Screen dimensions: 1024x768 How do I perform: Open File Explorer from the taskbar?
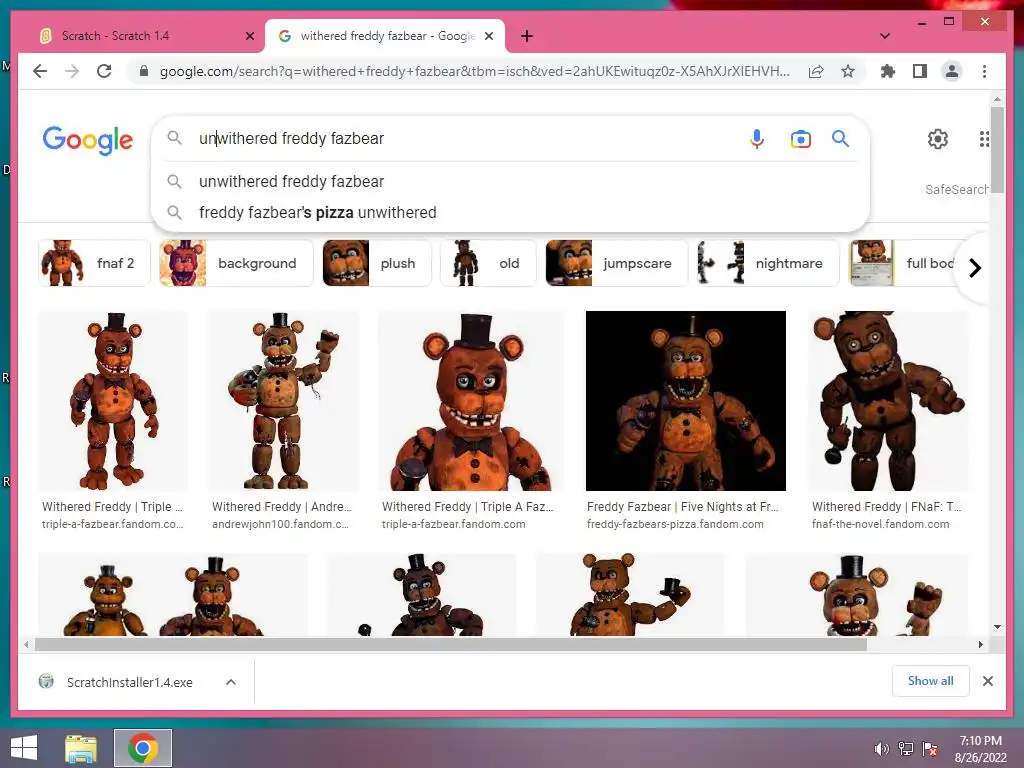(80, 748)
